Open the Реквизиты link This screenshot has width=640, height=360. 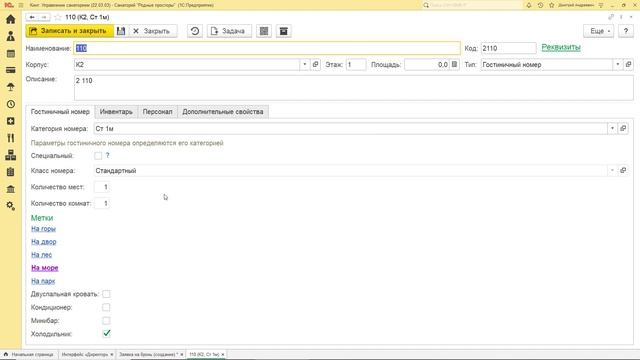point(561,47)
